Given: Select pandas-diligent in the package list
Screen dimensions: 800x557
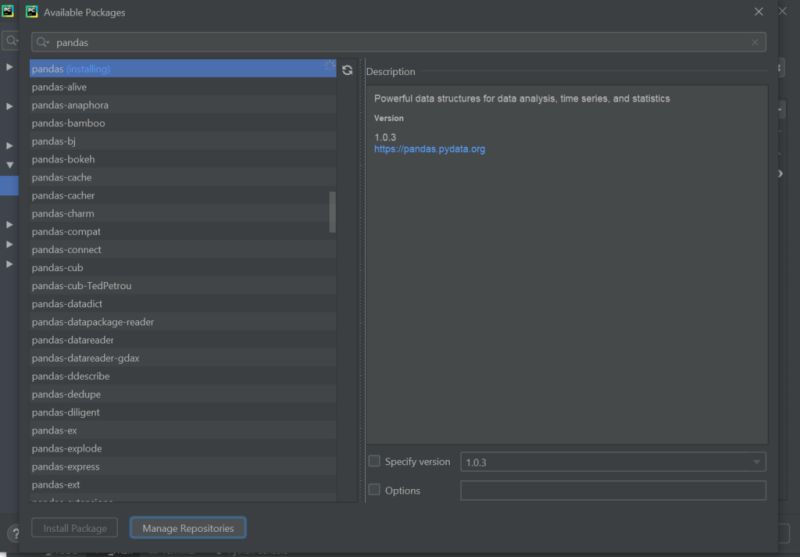Looking at the screenshot, I should [183, 412].
